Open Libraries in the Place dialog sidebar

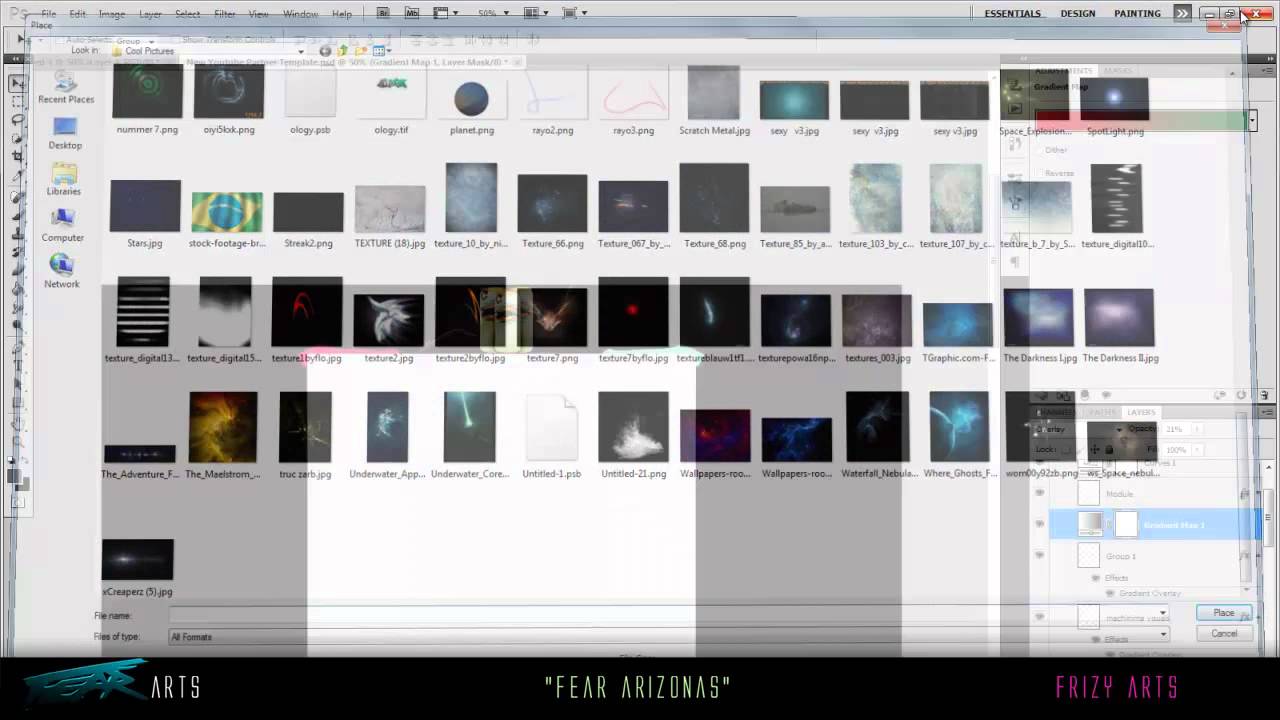(x=64, y=180)
